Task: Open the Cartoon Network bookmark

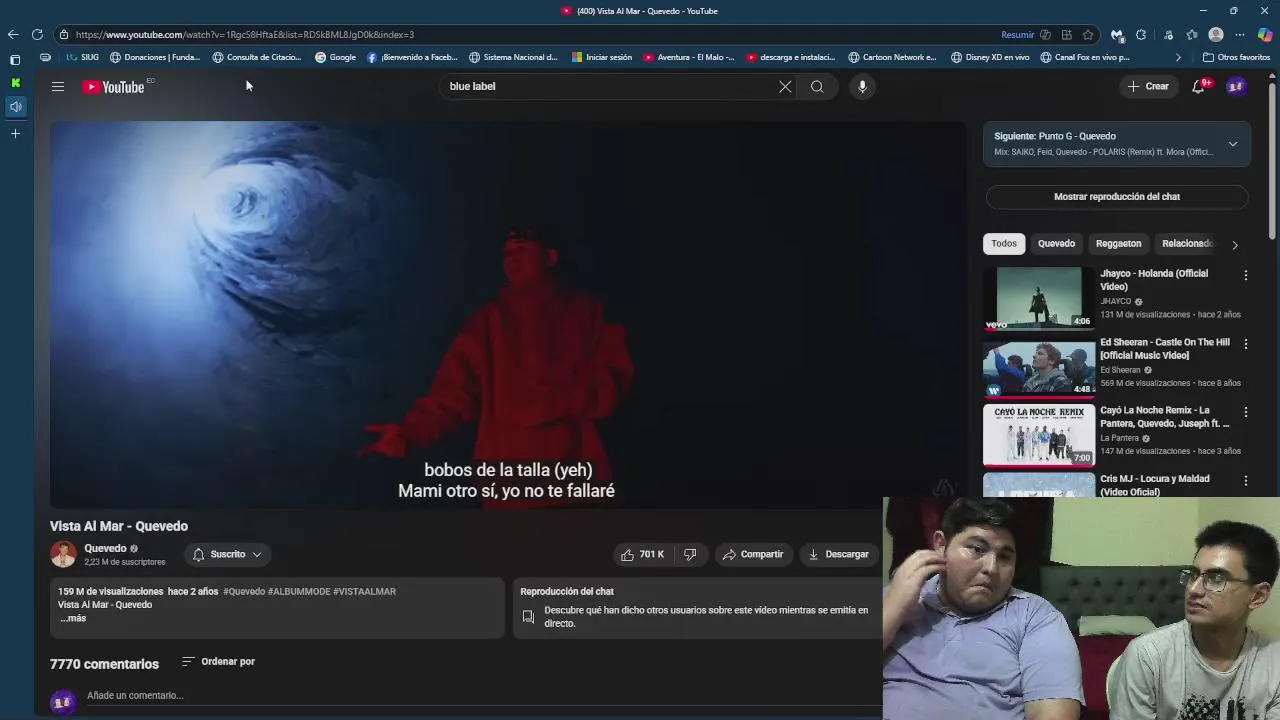Action: [x=892, y=57]
